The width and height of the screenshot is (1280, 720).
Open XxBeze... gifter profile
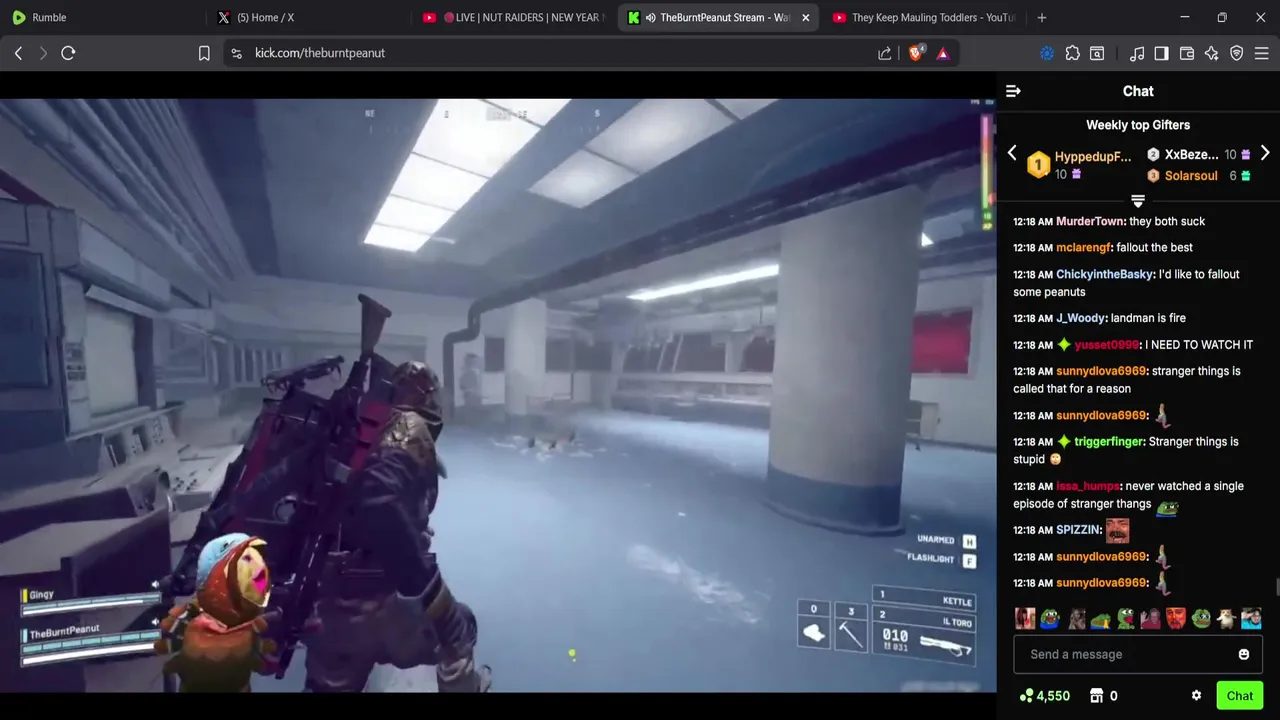coord(1191,155)
